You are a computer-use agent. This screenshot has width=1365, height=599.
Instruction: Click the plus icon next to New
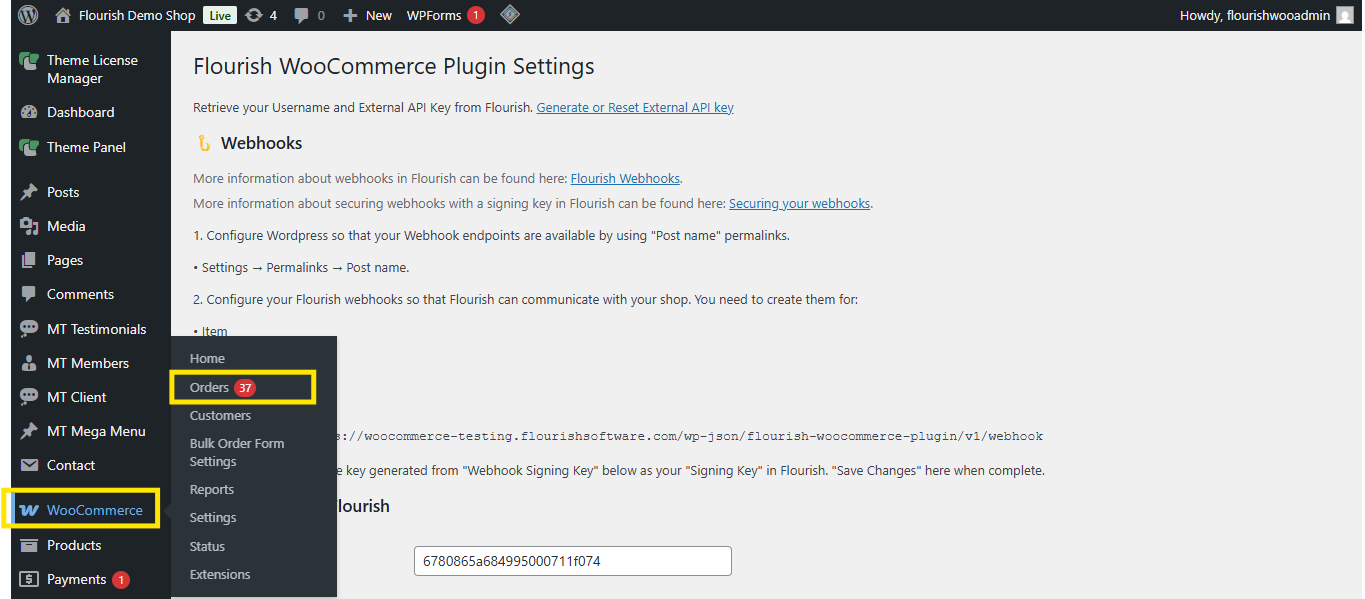350,15
